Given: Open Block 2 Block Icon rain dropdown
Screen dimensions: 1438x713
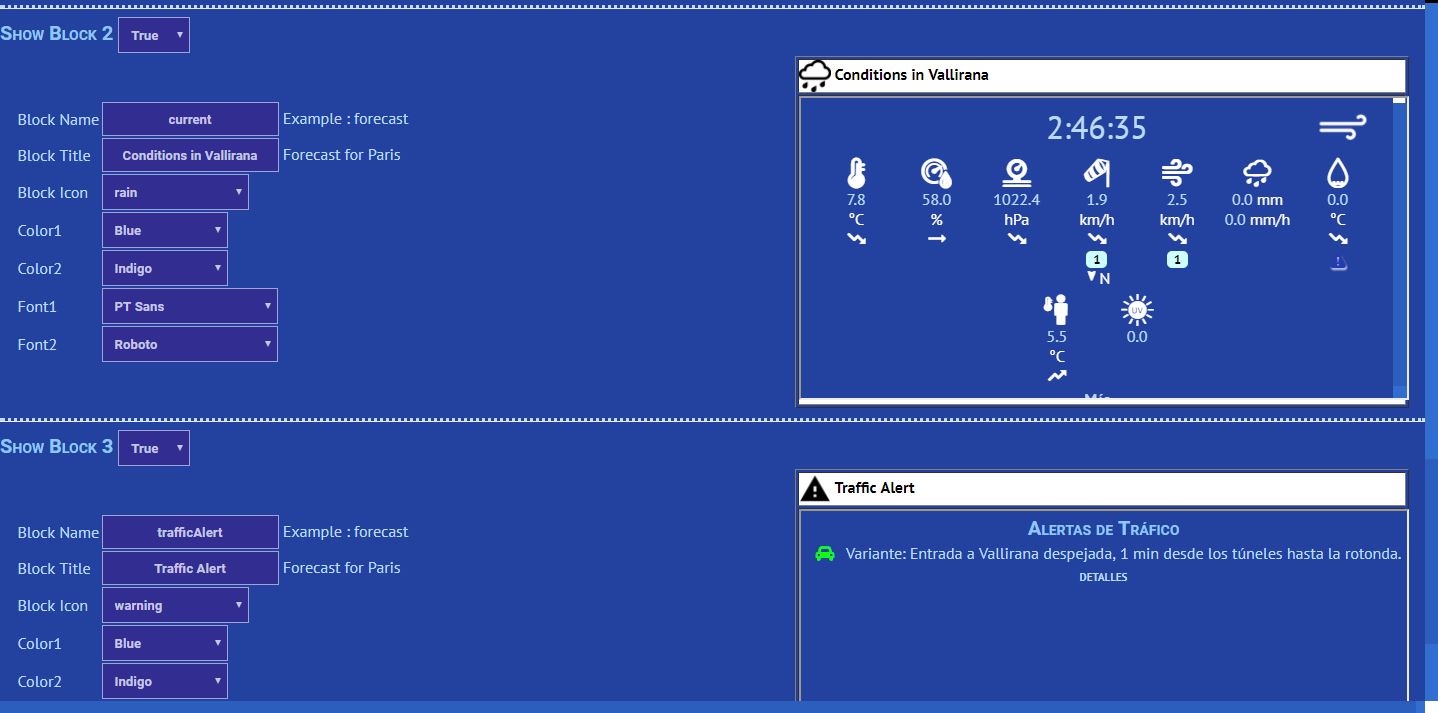Looking at the screenshot, I should pyautogui.click(x=175, y=192).
